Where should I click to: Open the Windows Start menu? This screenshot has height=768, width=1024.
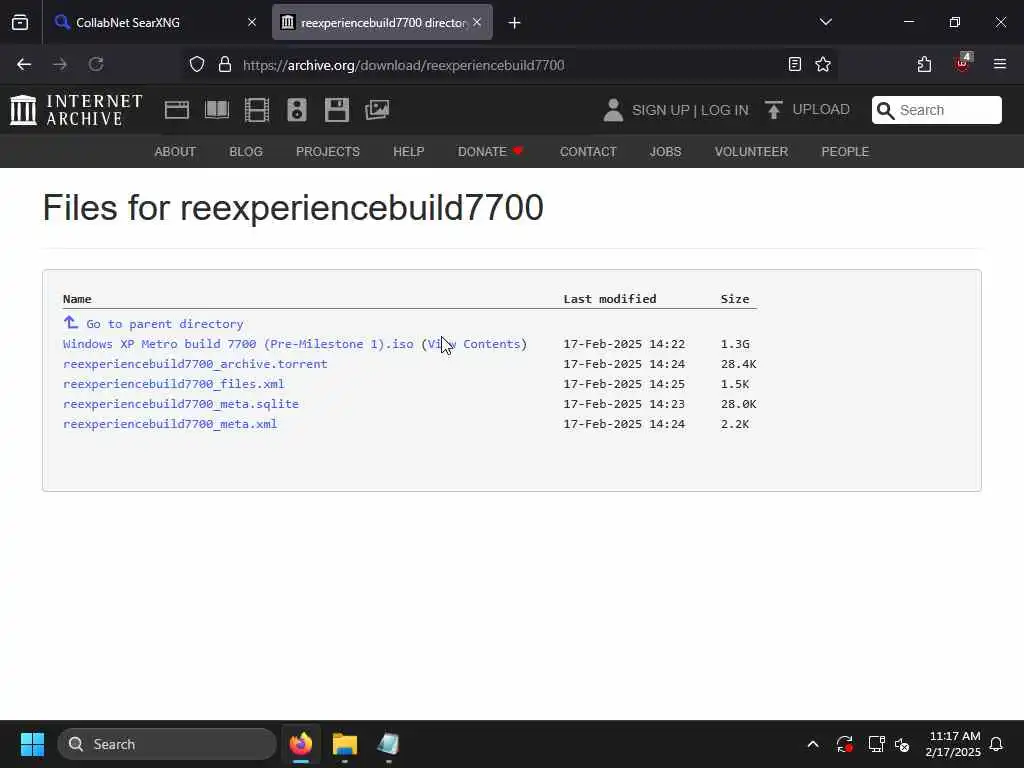(32, 744)
